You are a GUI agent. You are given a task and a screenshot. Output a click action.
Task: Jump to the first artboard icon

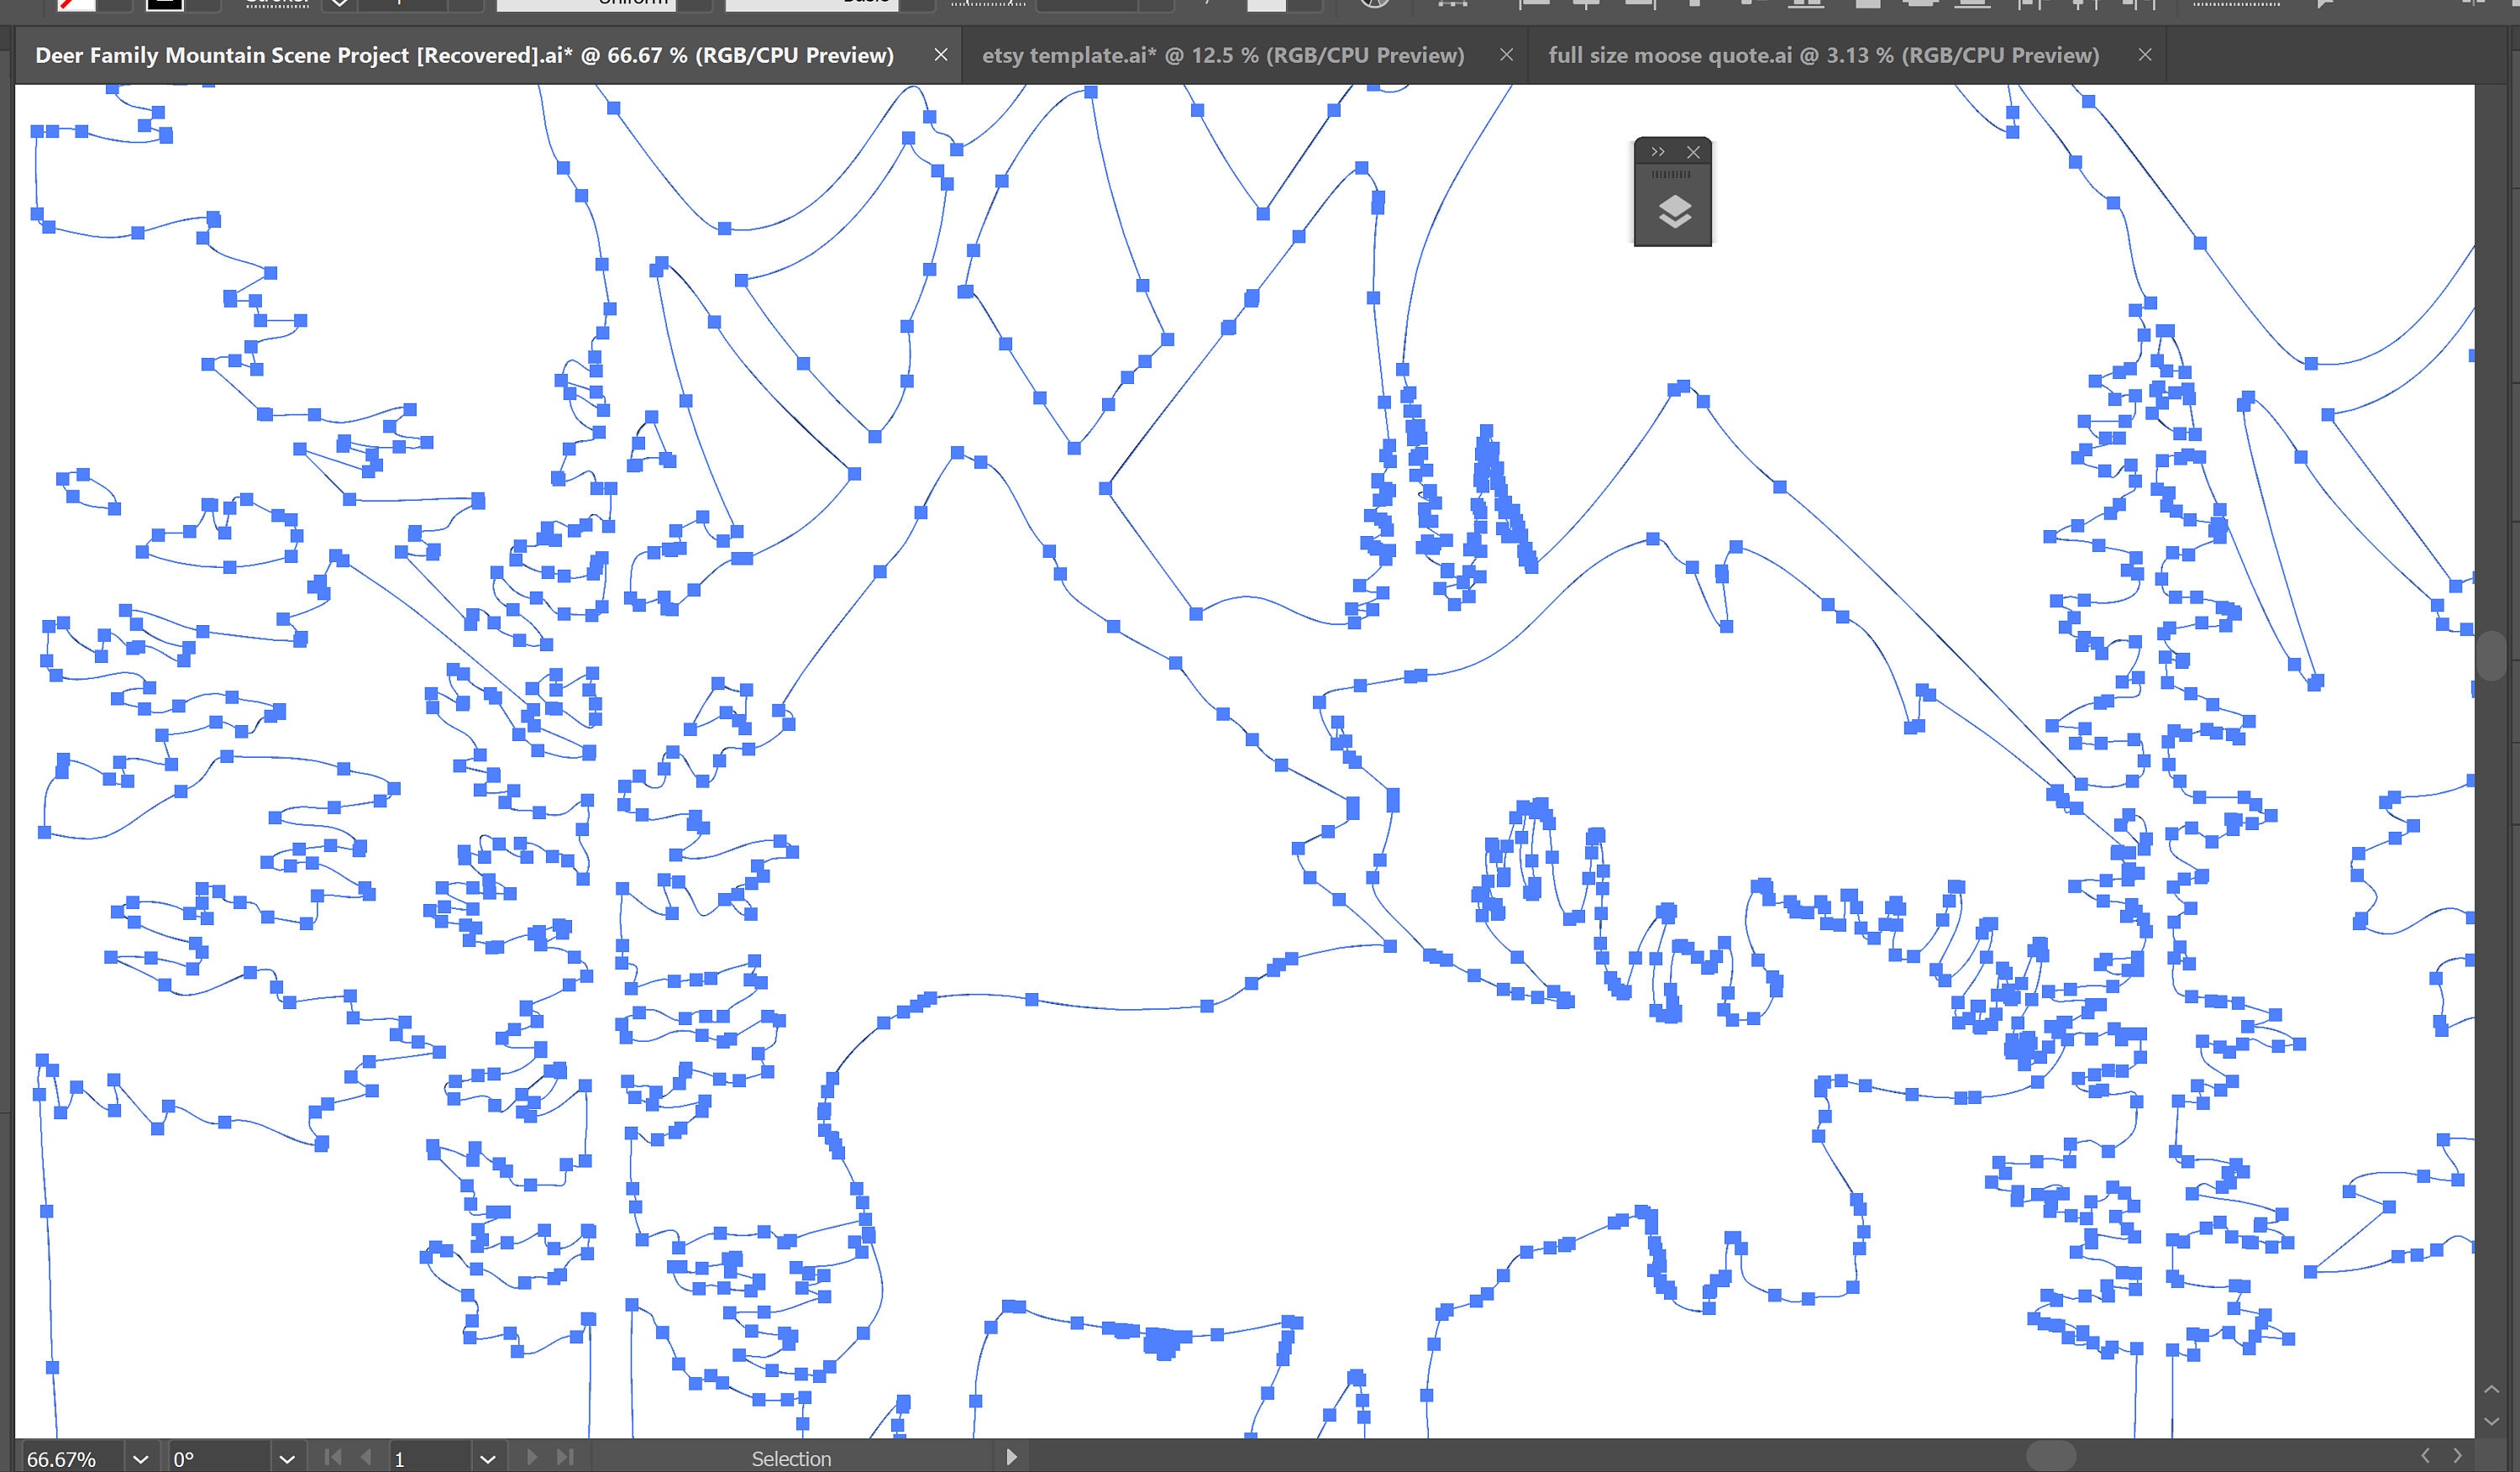point(333,1458)
